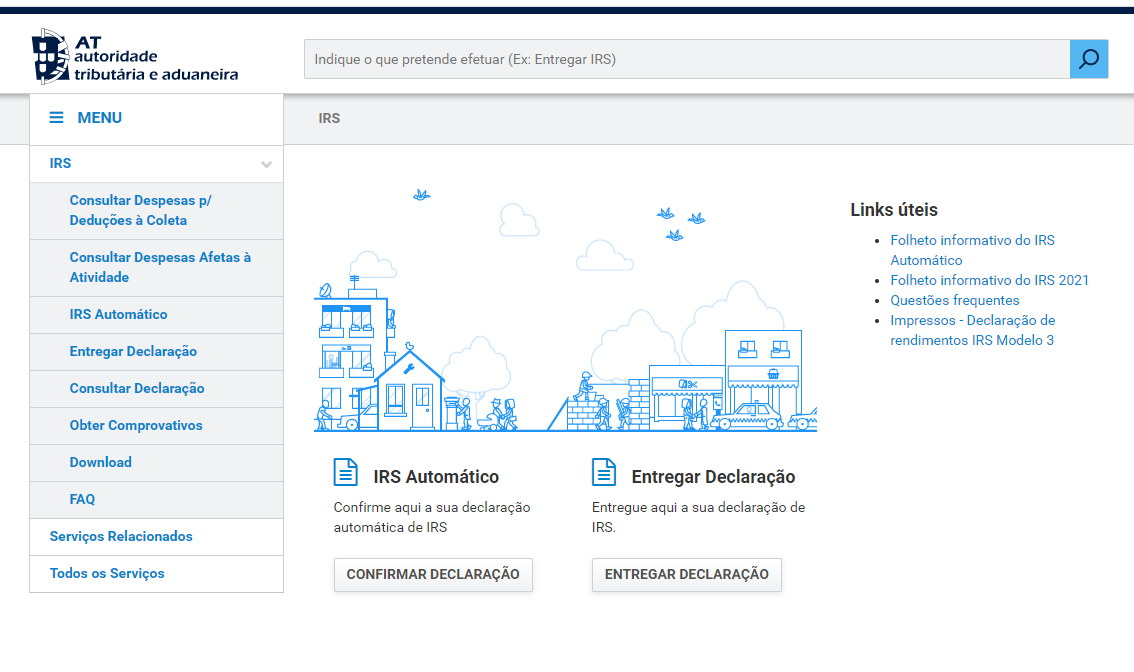Click the AT autoridade tributária logo
This screenshot has width=1134, height=672.
pyautogui.click(x=135, y=58)
